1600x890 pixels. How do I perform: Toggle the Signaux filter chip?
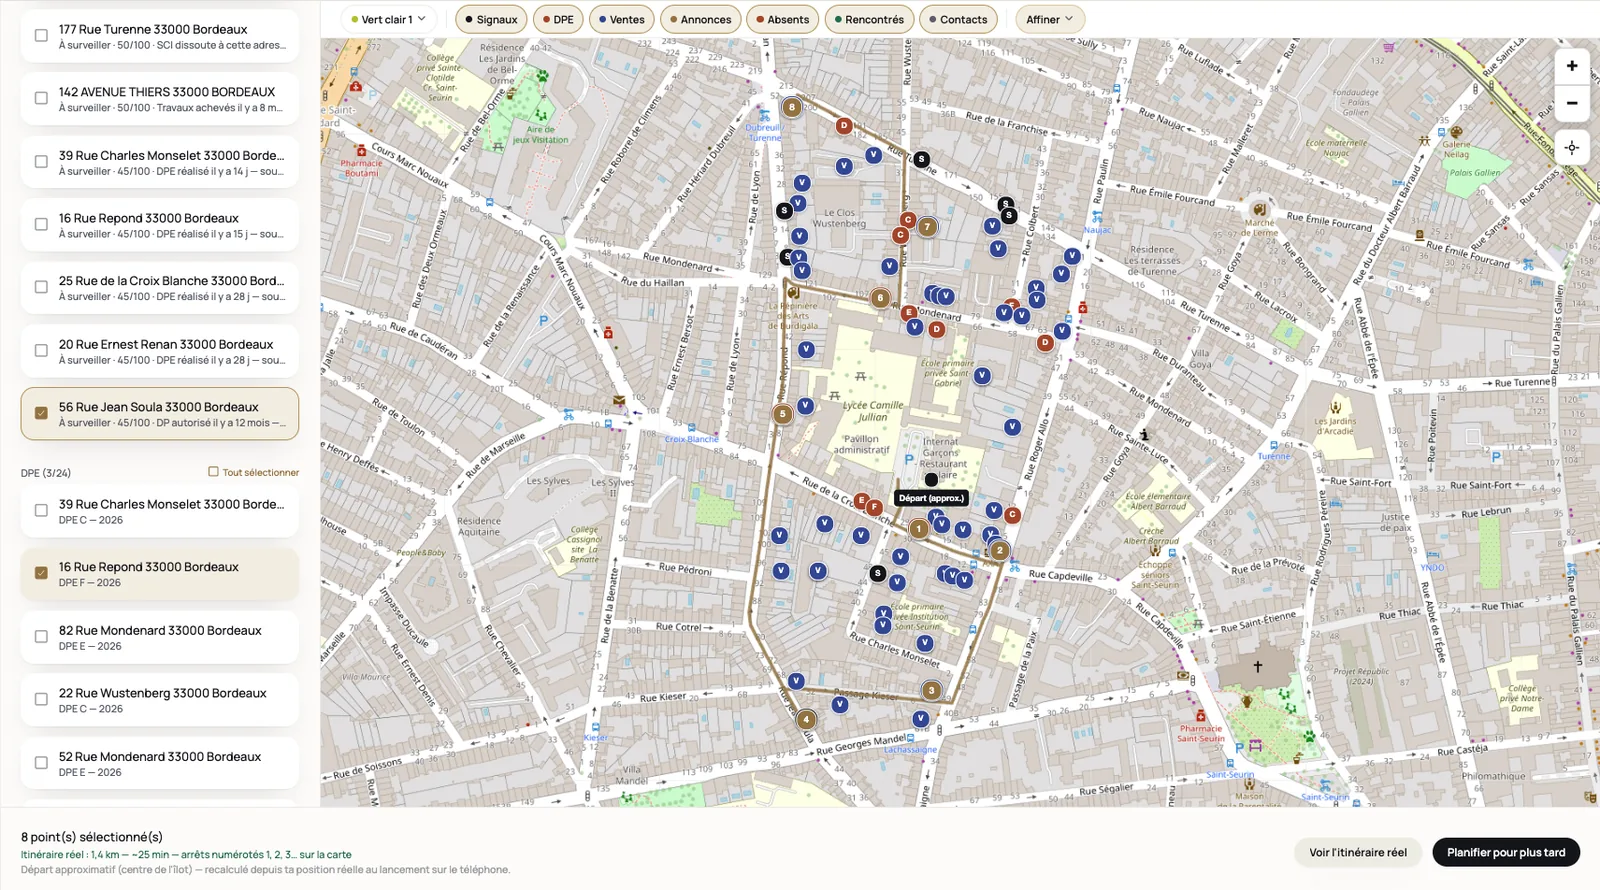point(491,19)
